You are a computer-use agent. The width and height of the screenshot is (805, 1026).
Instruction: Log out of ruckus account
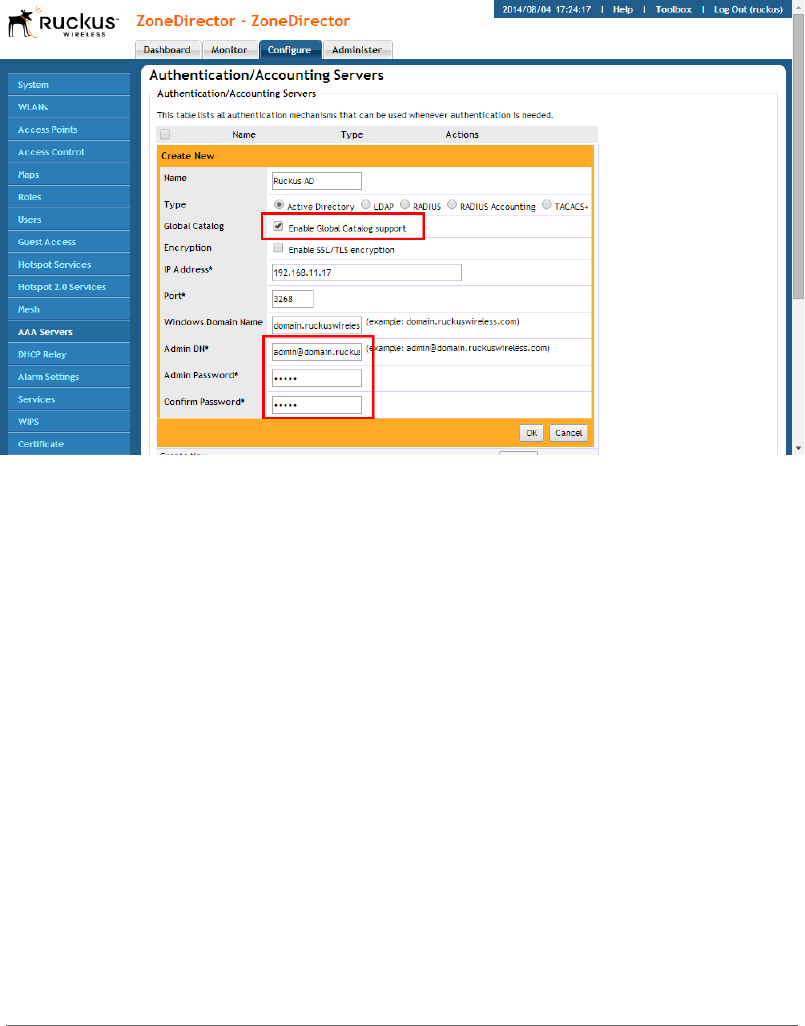(x=748, y=9)
